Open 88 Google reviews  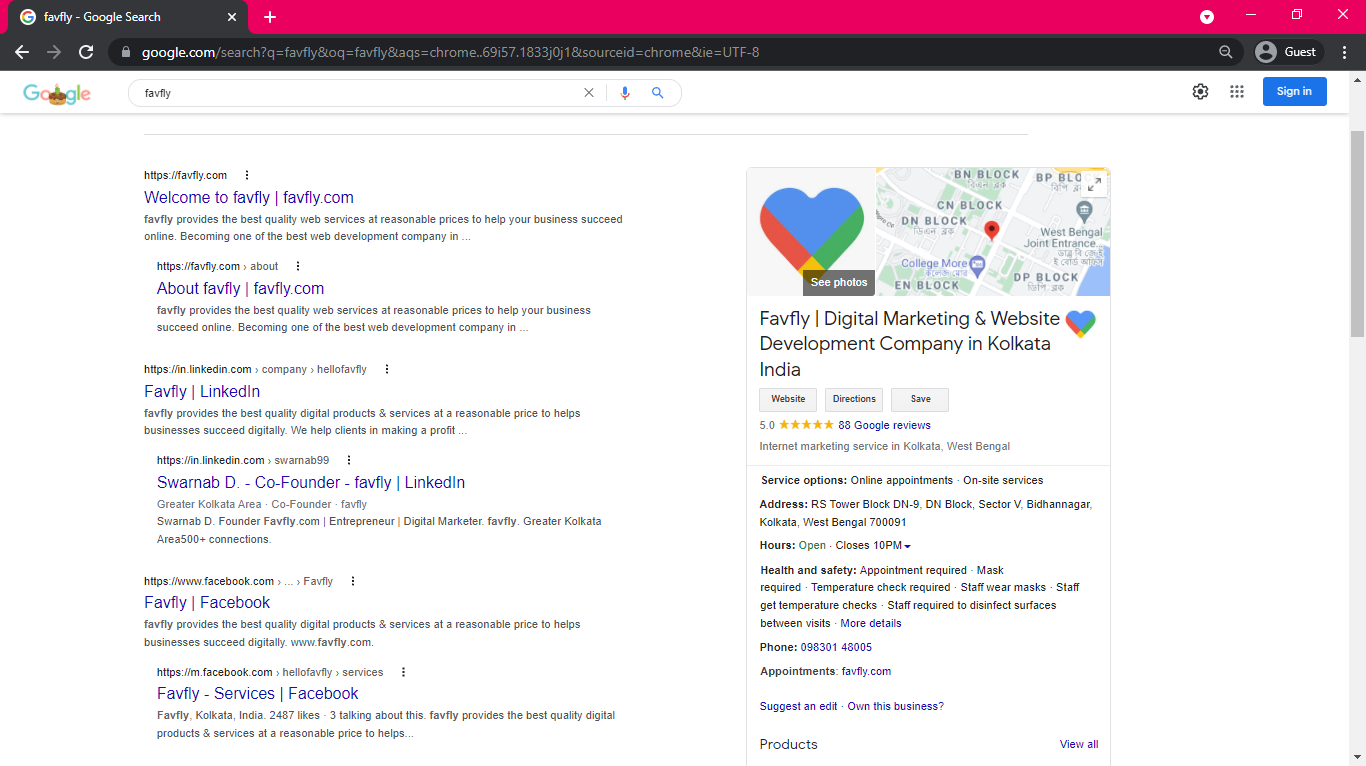pyautogui.click(x=884, y=426)
